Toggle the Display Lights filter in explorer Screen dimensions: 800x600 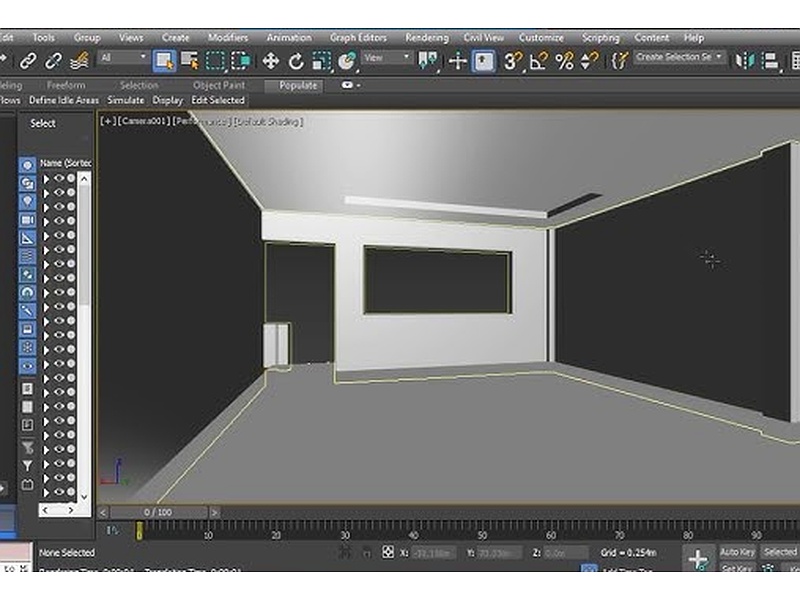pyautogui.click(x=27, y=201)
